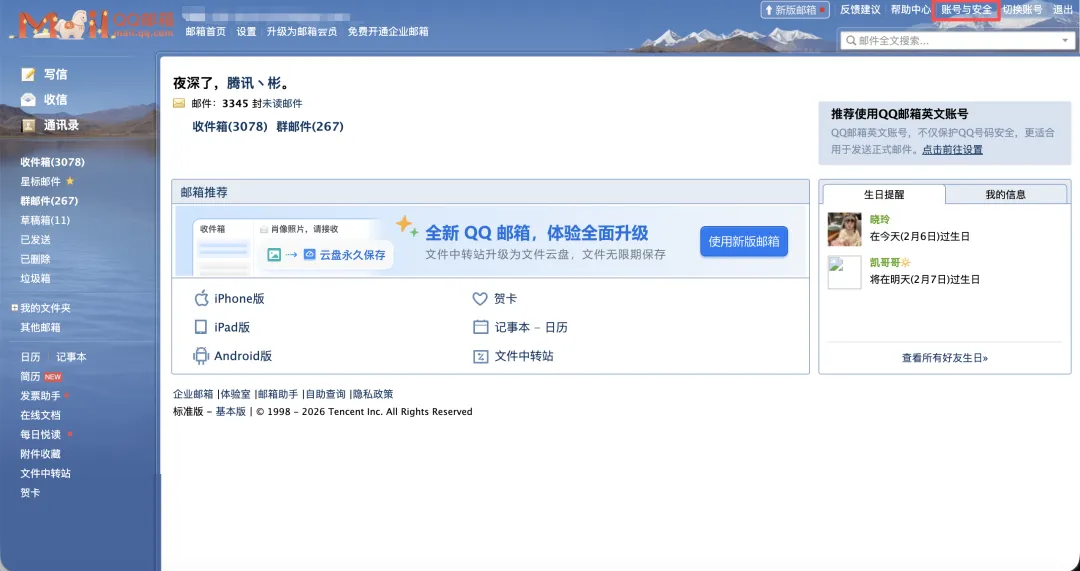Open 星标邮件 folder in sidebar

click(41, 181)
